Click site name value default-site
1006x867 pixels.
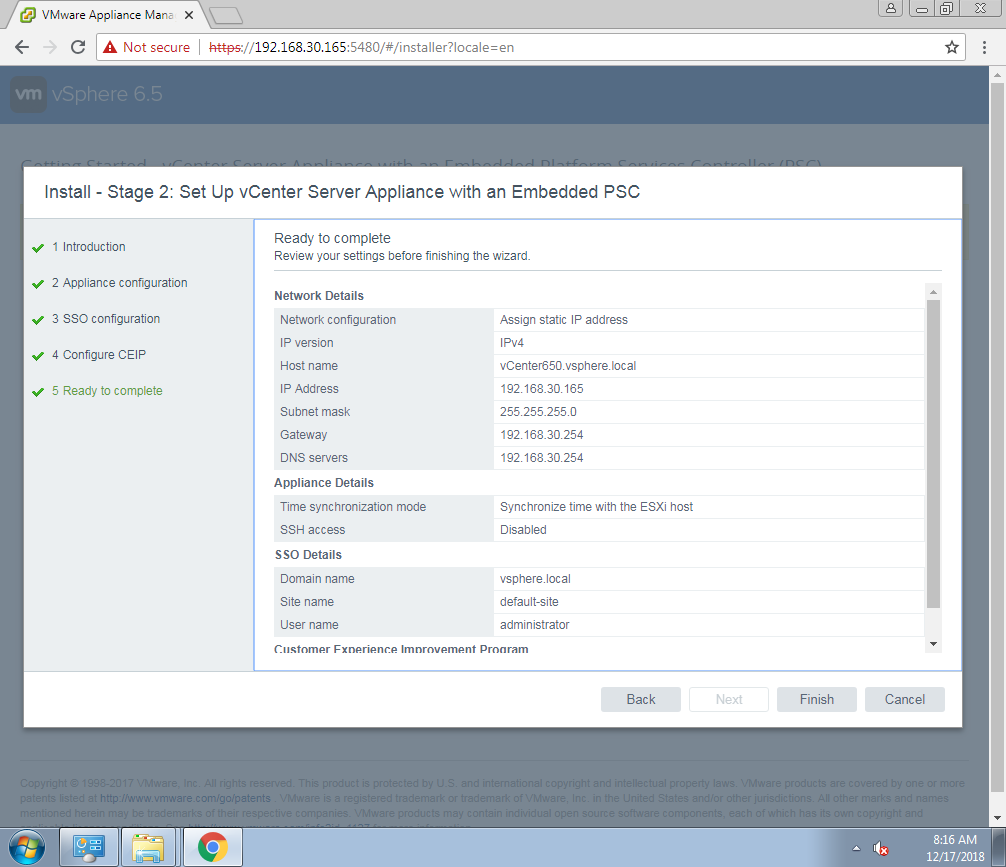coord(529,602)
